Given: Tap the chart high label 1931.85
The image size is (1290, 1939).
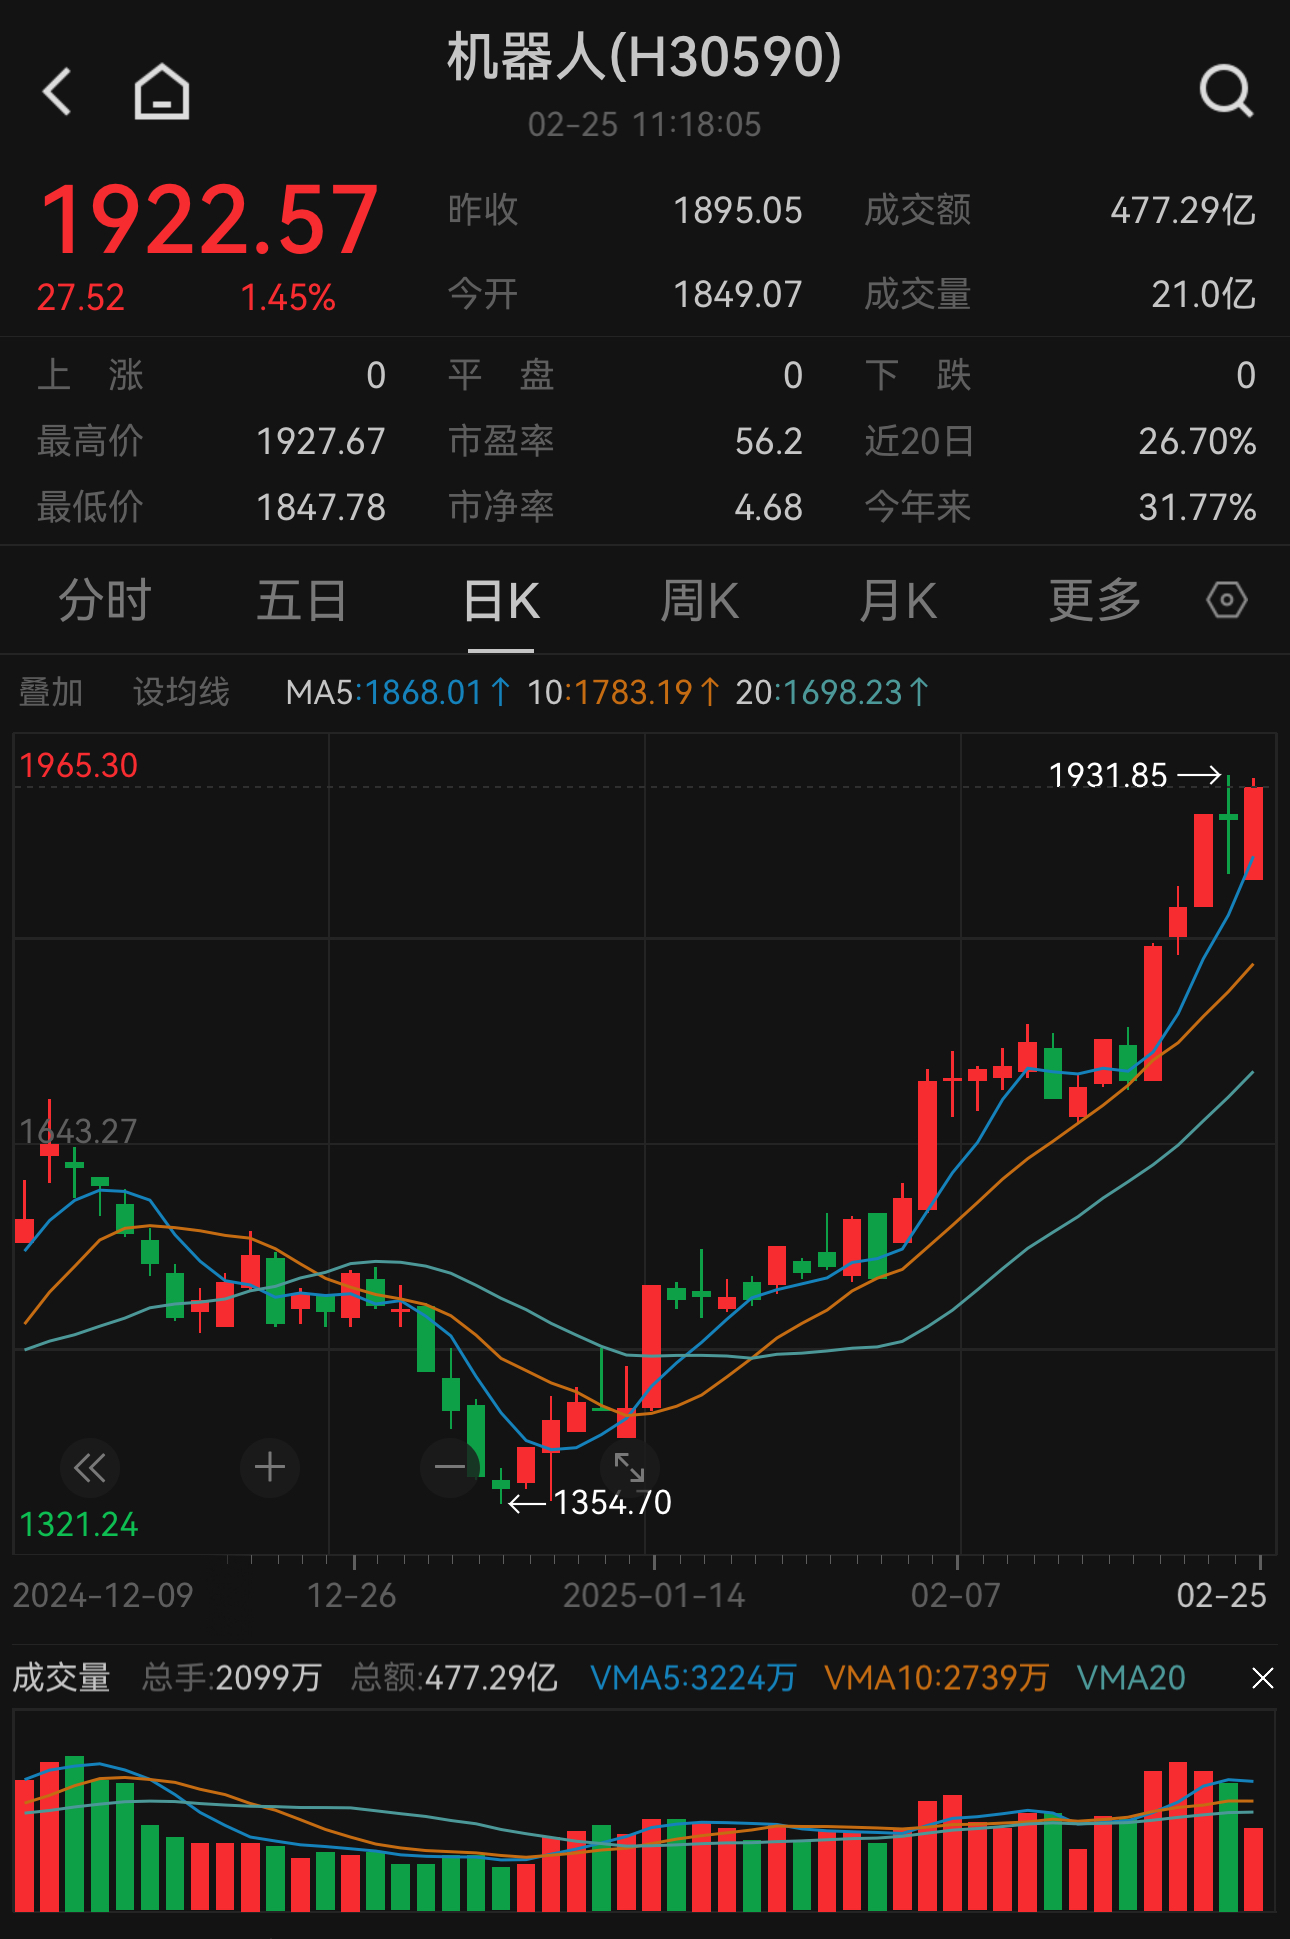Looking at the screenshot, I should [x=1108, y=775].
